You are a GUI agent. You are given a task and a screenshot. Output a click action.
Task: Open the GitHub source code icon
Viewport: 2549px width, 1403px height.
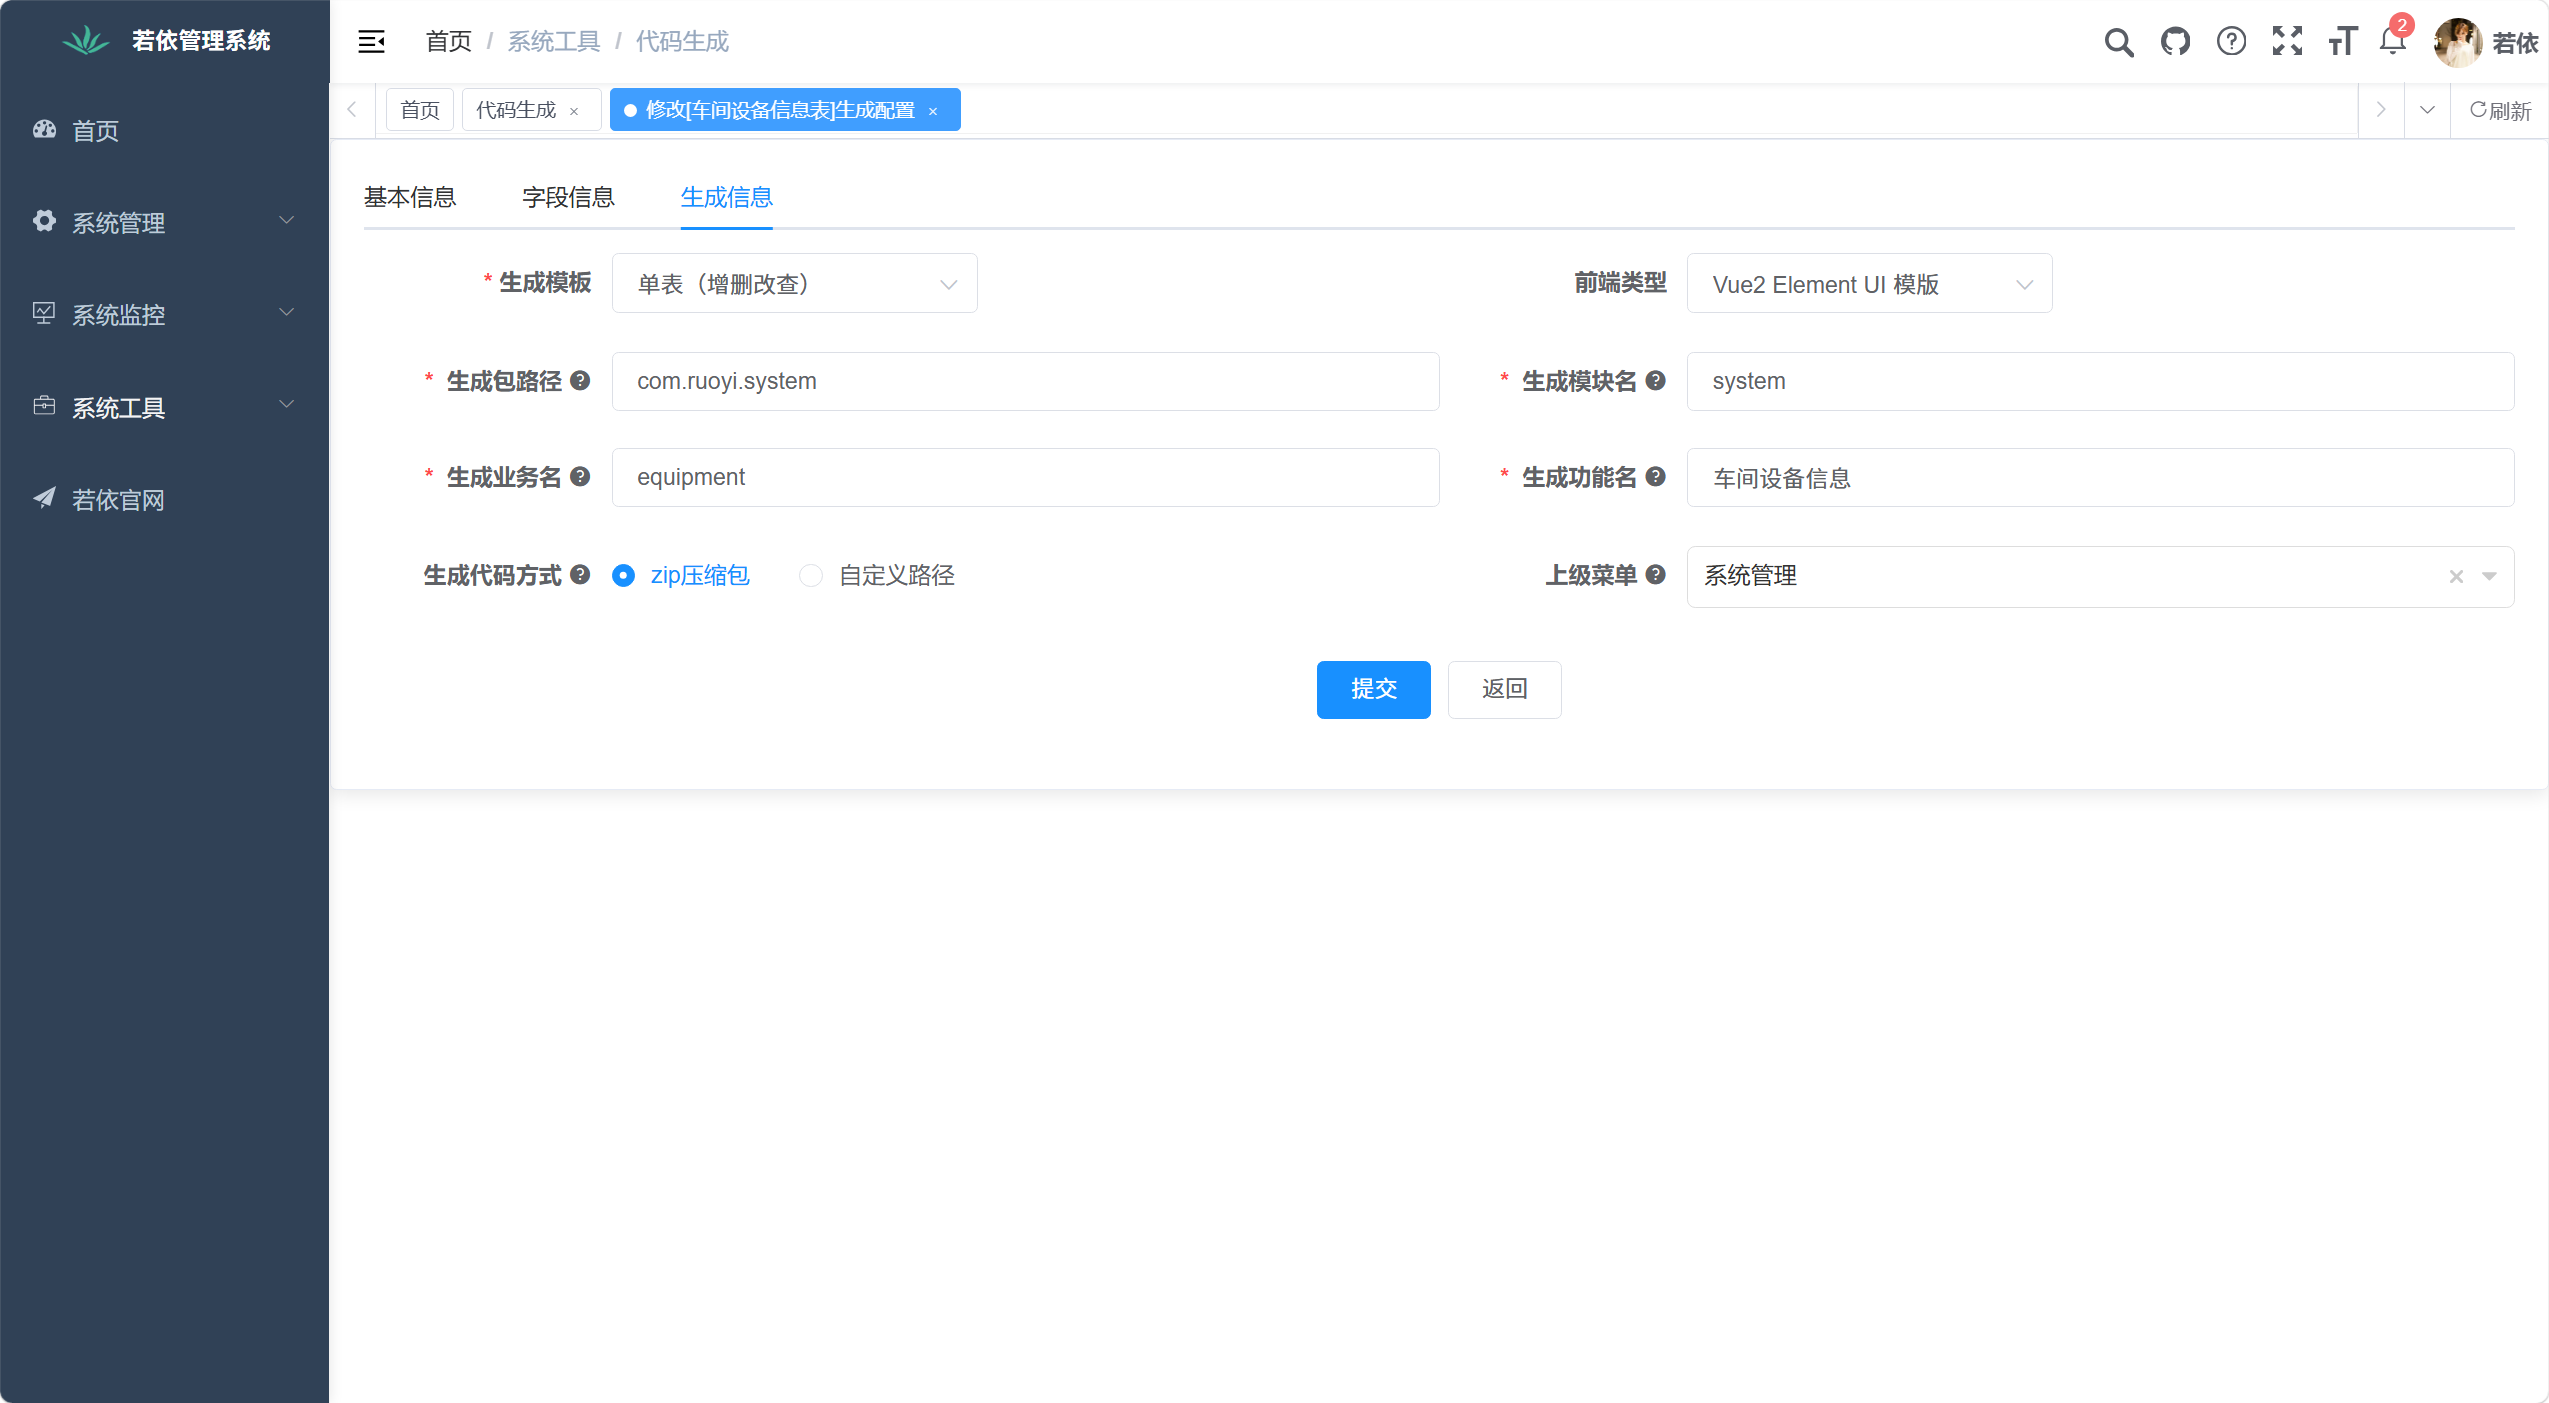(2175, 42)
